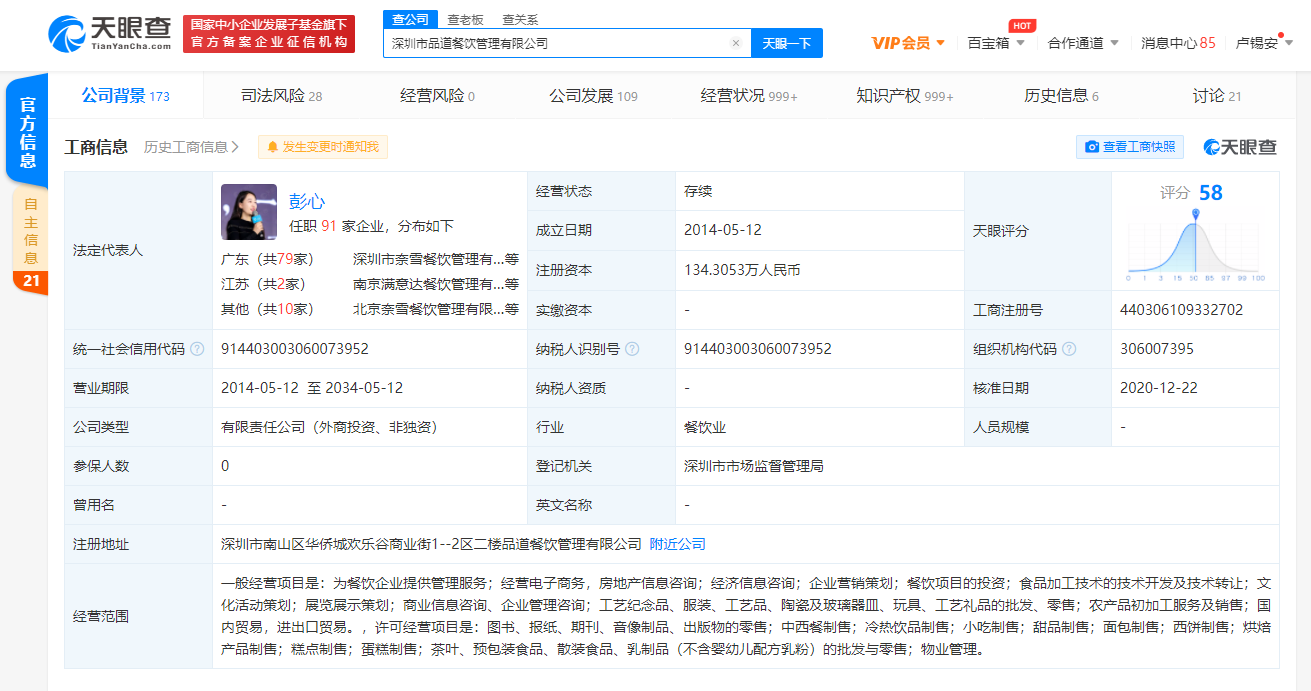Open 消息中心 notifications
Screen dimensions: 1311x691
pyautogui.click(x=1178, y=43)
